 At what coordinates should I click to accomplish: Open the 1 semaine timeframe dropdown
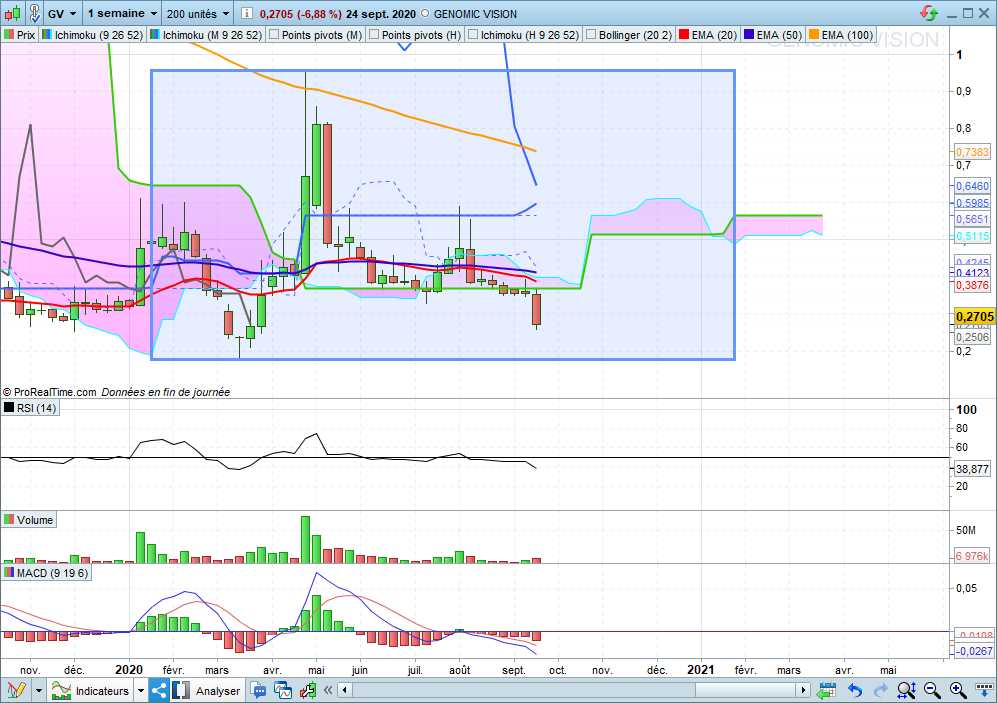point(122,14)
